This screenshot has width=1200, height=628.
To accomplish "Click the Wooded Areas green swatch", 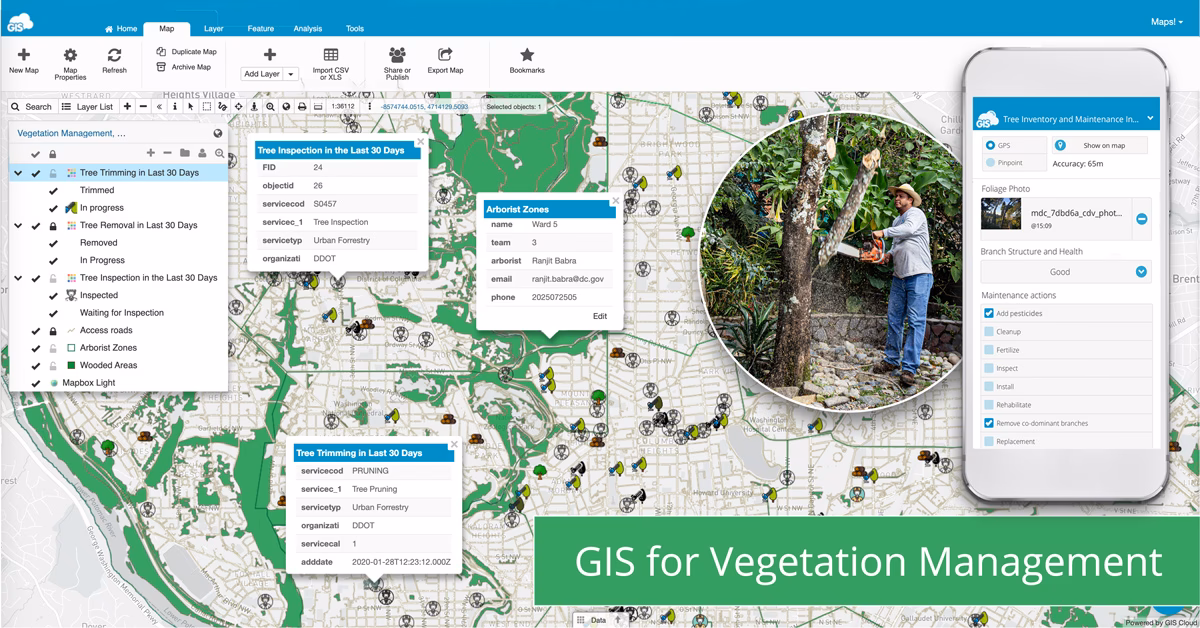I will [71, 366].
